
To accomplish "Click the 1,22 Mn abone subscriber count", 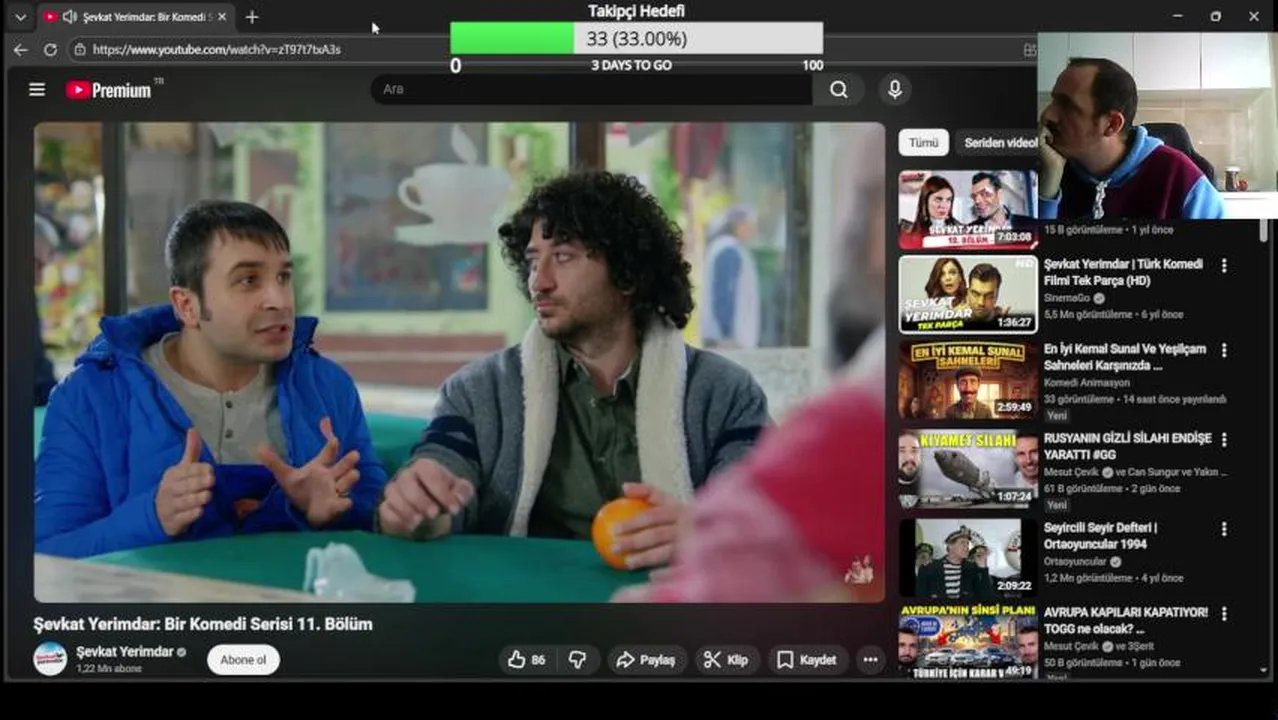I will point(109,669).
